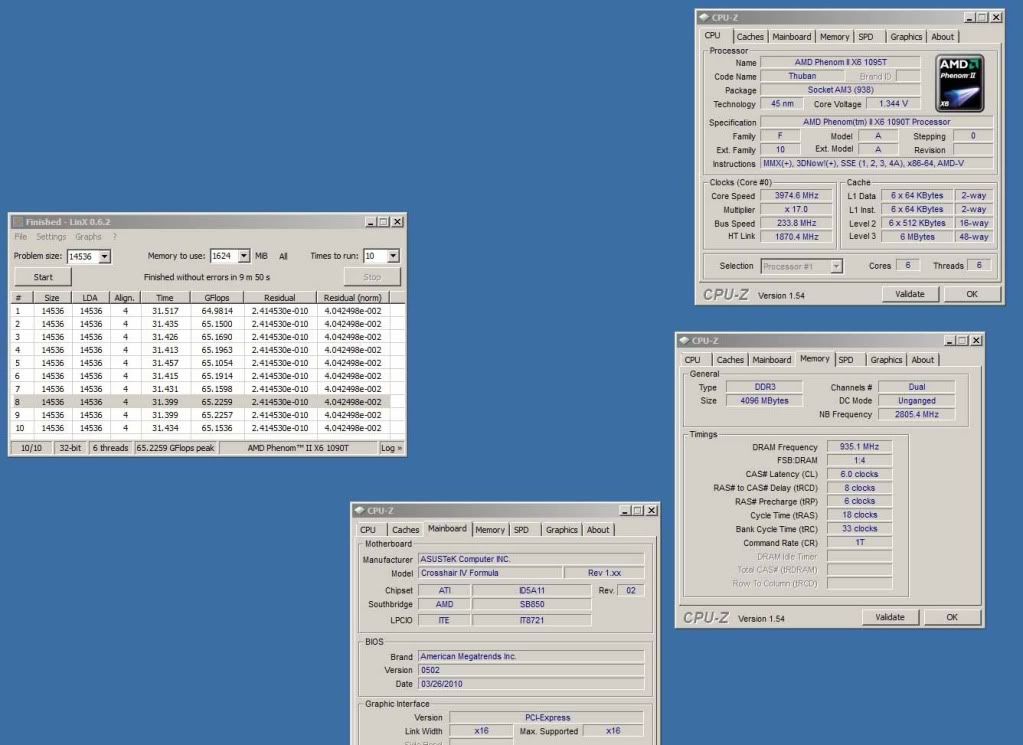Click the Start button in LinX

[x=43, y=277]
